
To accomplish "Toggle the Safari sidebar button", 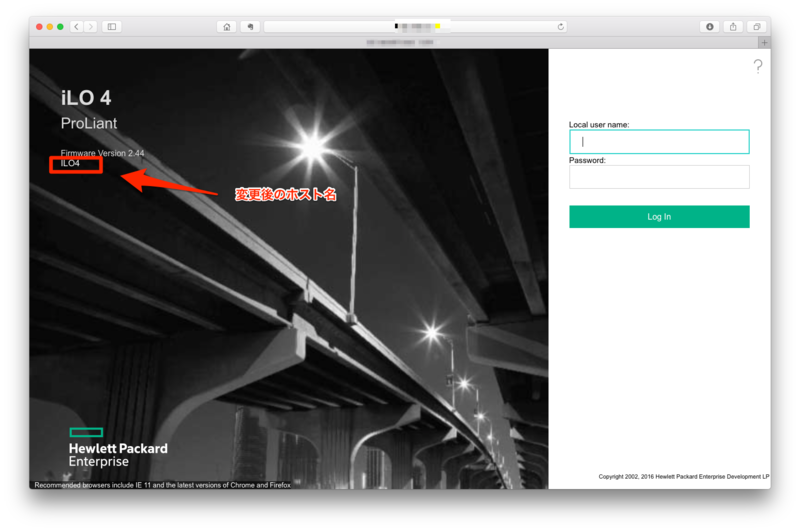I will [x=112, y=27].
